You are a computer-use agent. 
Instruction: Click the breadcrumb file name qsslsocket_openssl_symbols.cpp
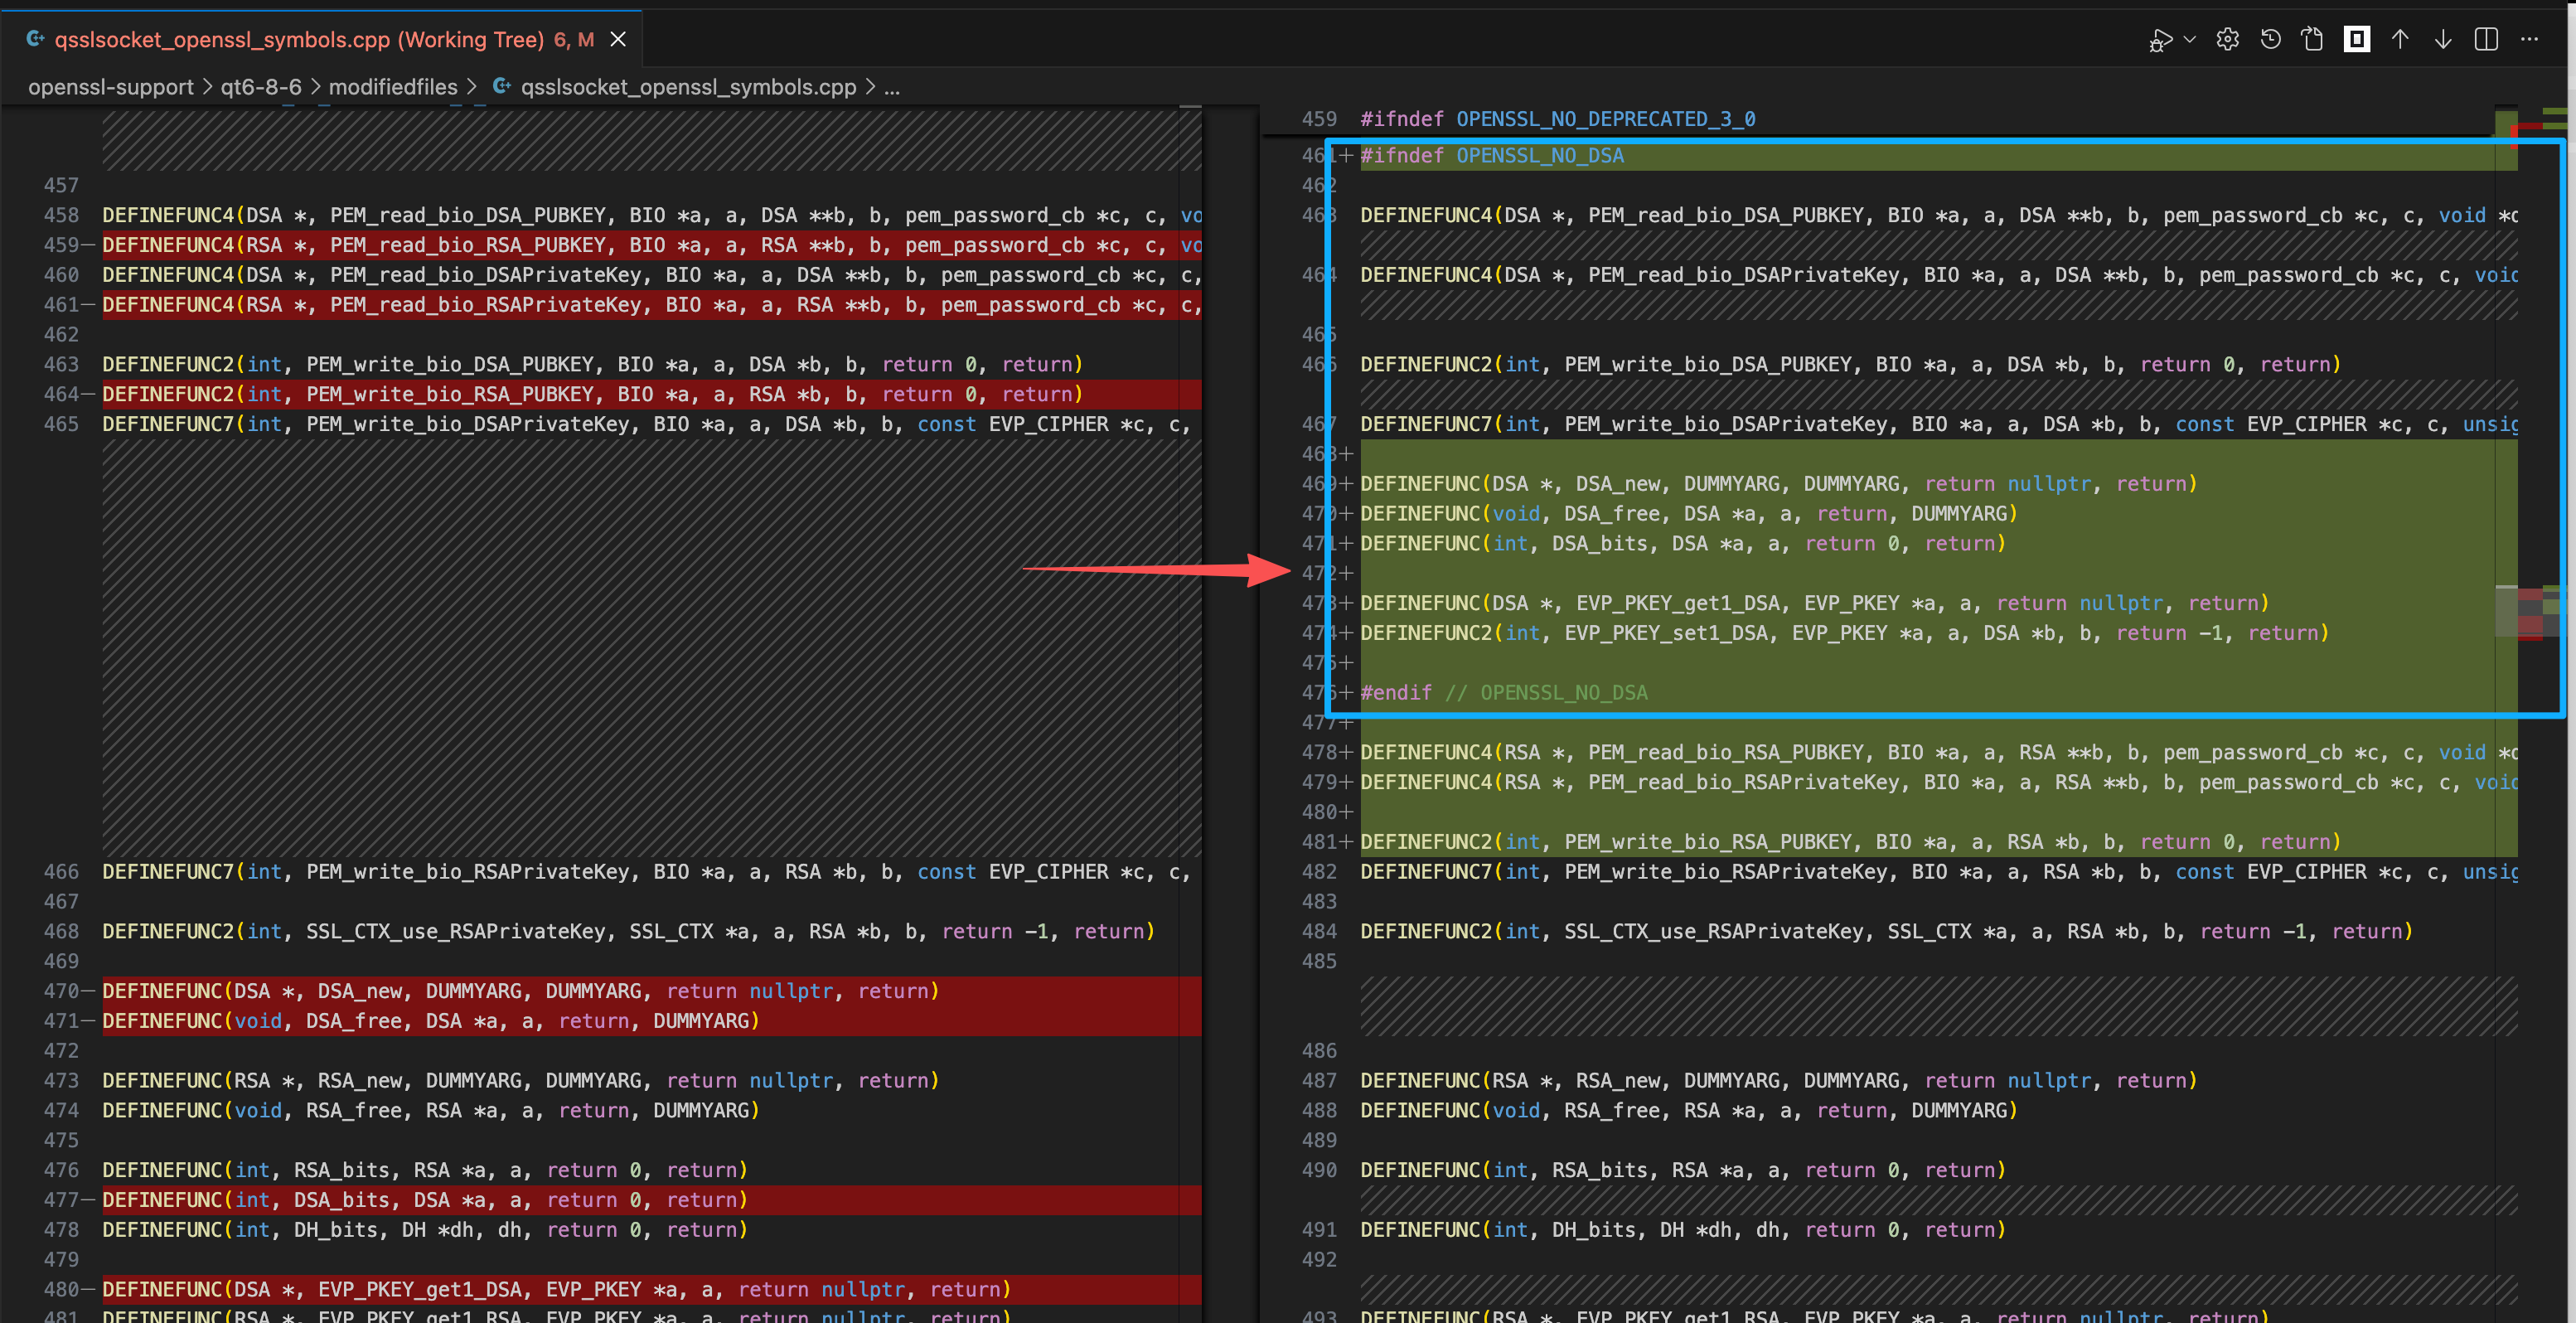(687, 88)
